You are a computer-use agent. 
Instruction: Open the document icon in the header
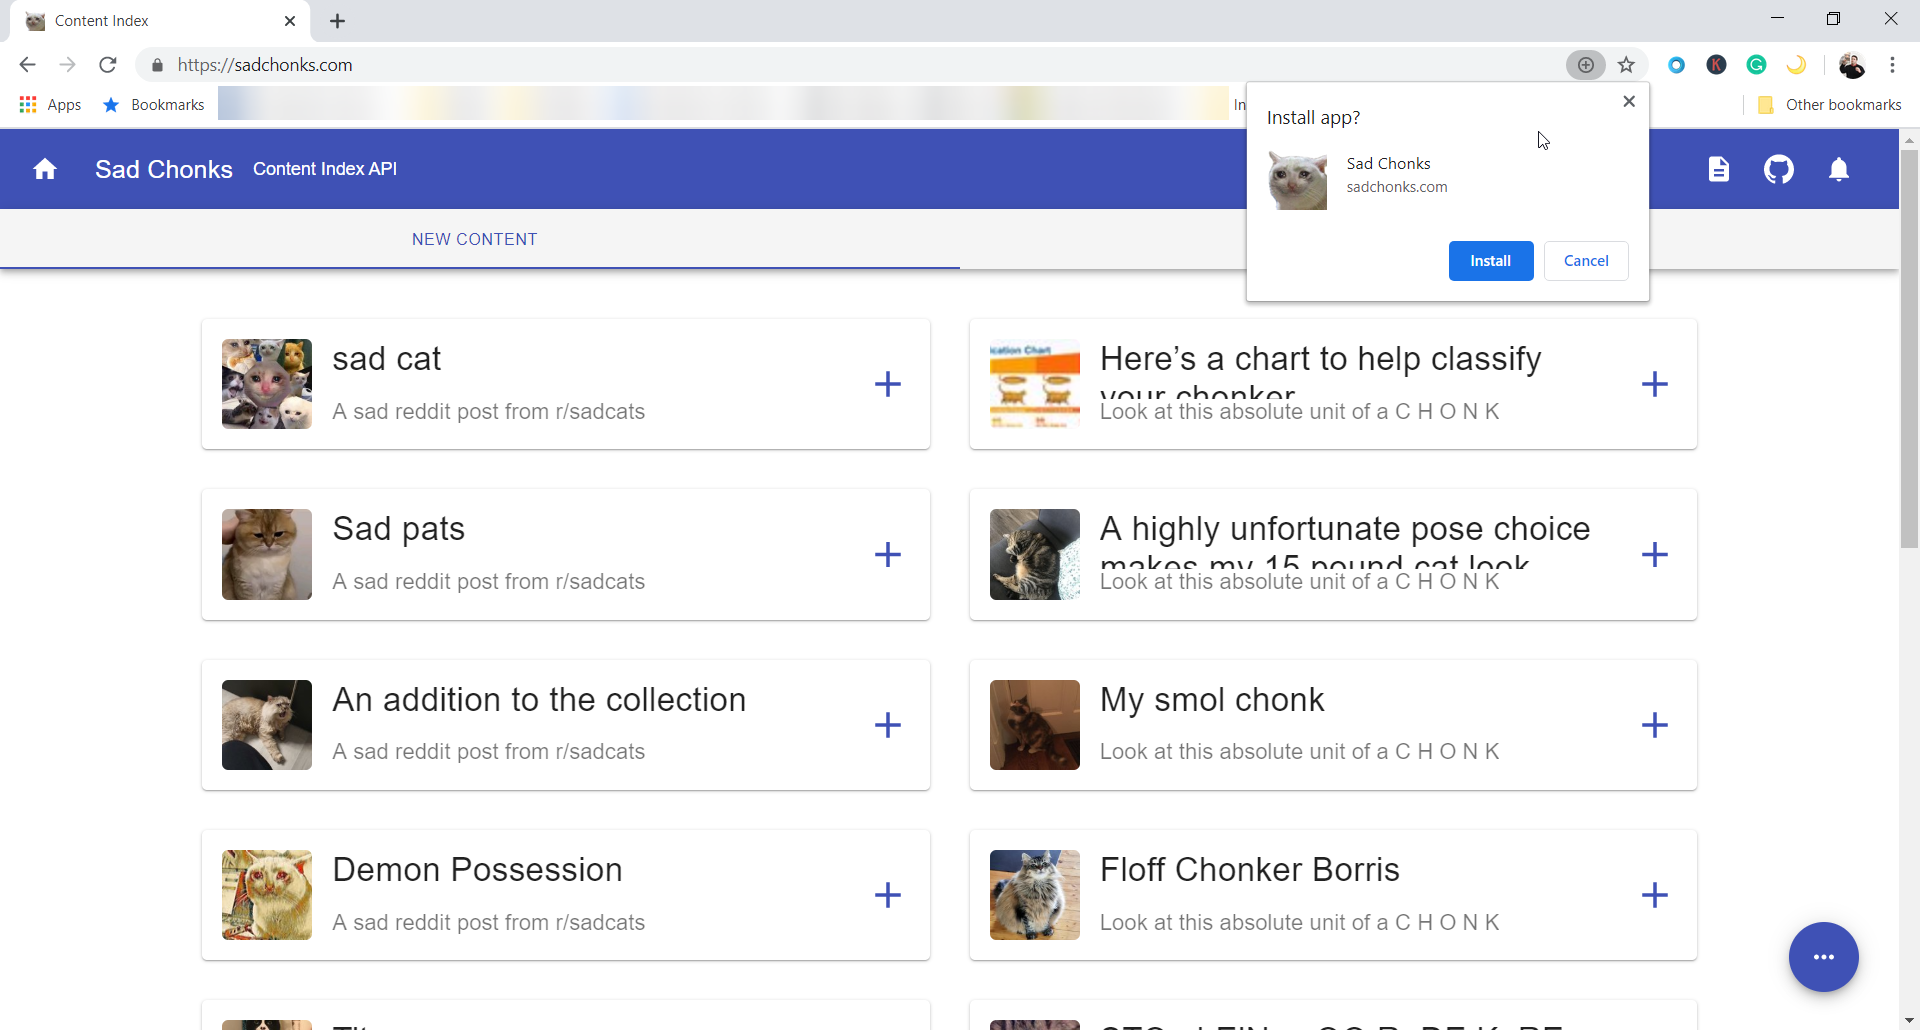[x=1718, y=169]
